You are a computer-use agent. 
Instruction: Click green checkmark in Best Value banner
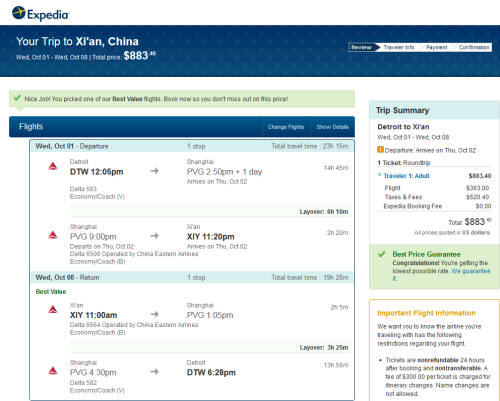[x=17, y=98]
